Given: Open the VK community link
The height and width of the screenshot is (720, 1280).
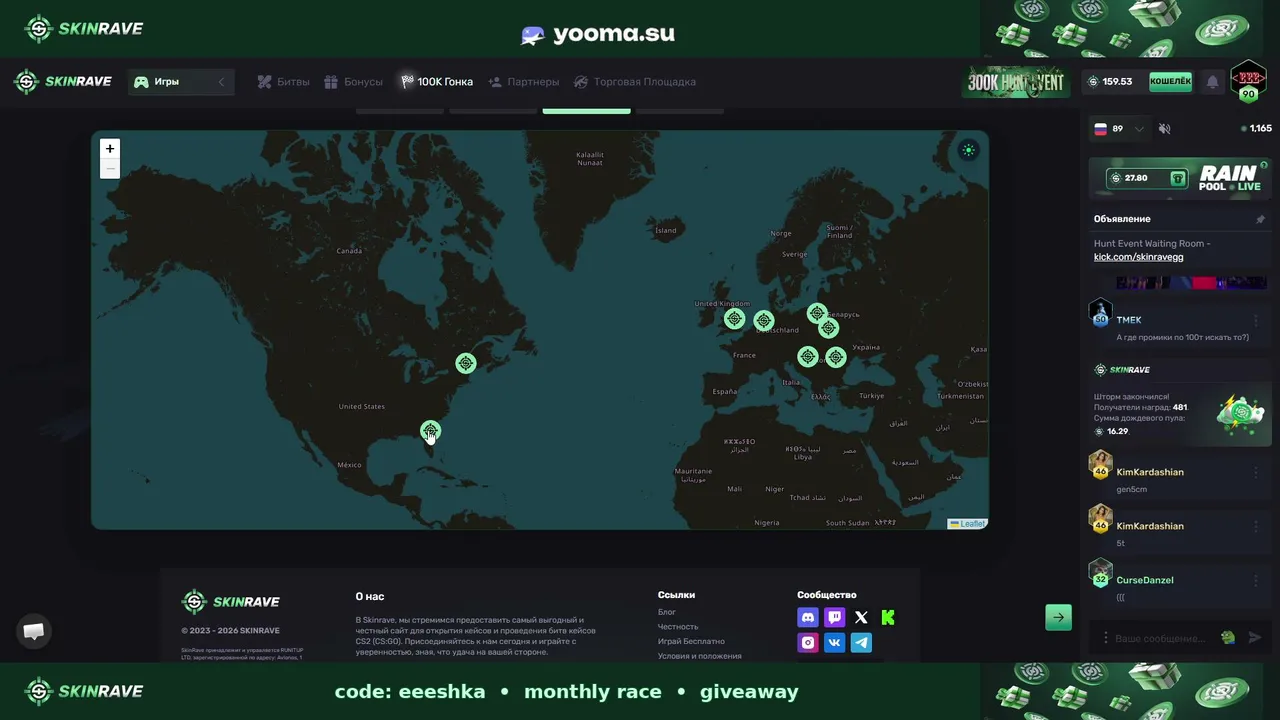Looking at the screenshot, I should click(835, 643).
